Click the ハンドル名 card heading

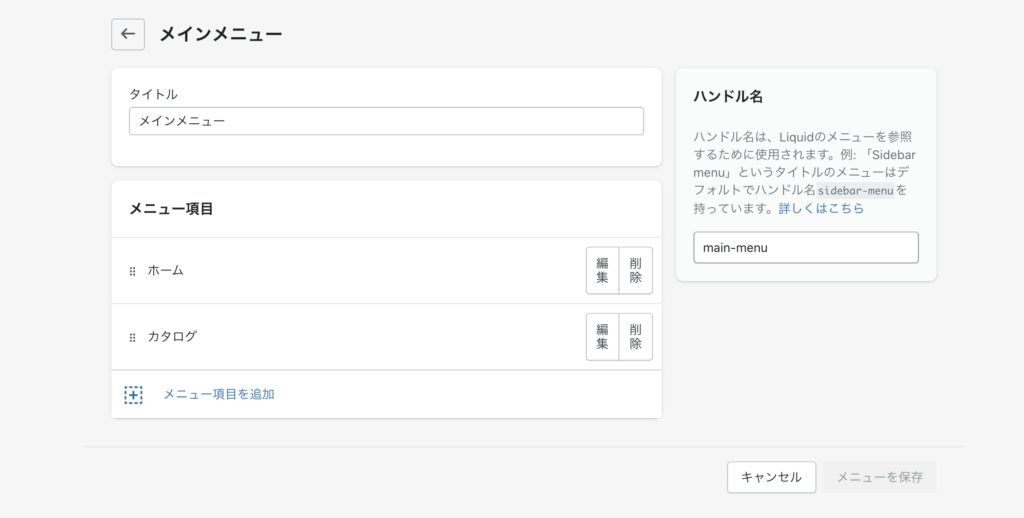[x=728, y=96]
